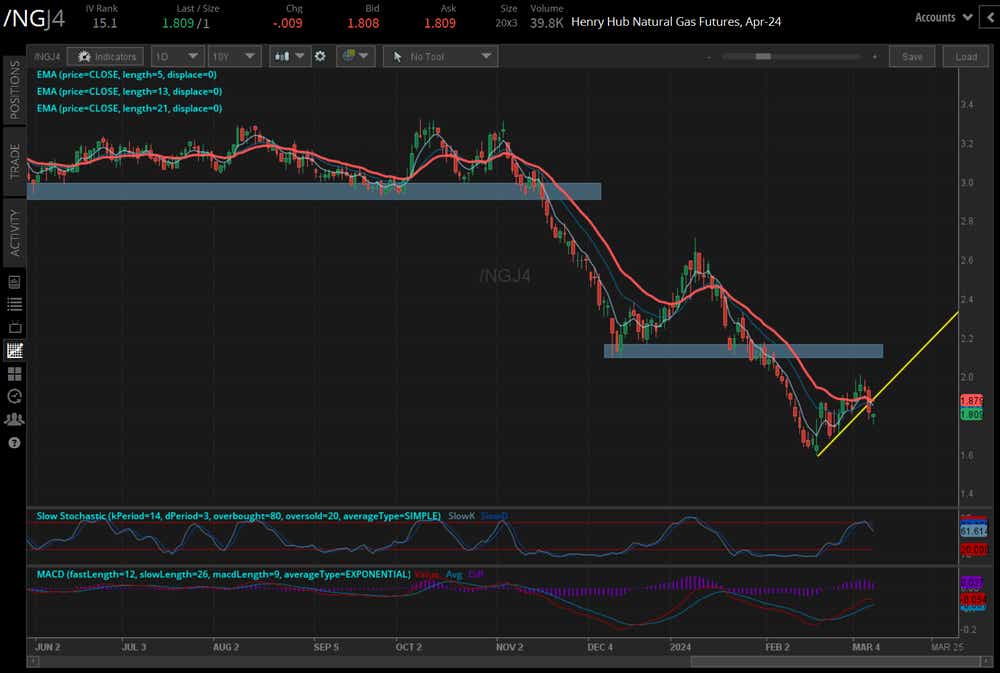Expand the 1D interval dropdown
Image resolution: width=1000 pixels, height=673 pixels.
[177, 57]
